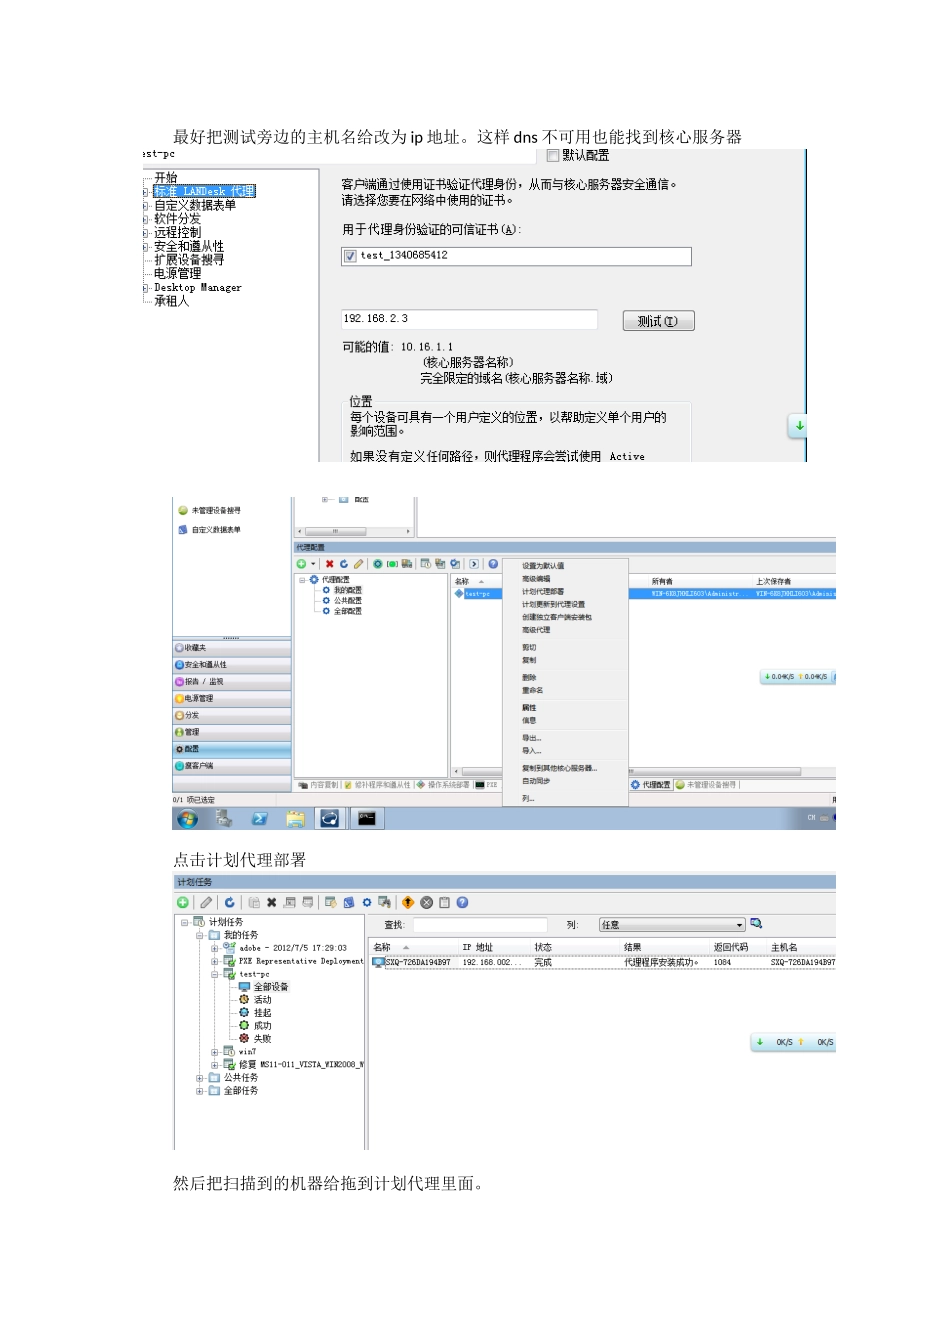The height and width of the screenshot is (1344, 950).
Task: Check the 默认配置 checkbox
Action: click(x=553, y=156)
